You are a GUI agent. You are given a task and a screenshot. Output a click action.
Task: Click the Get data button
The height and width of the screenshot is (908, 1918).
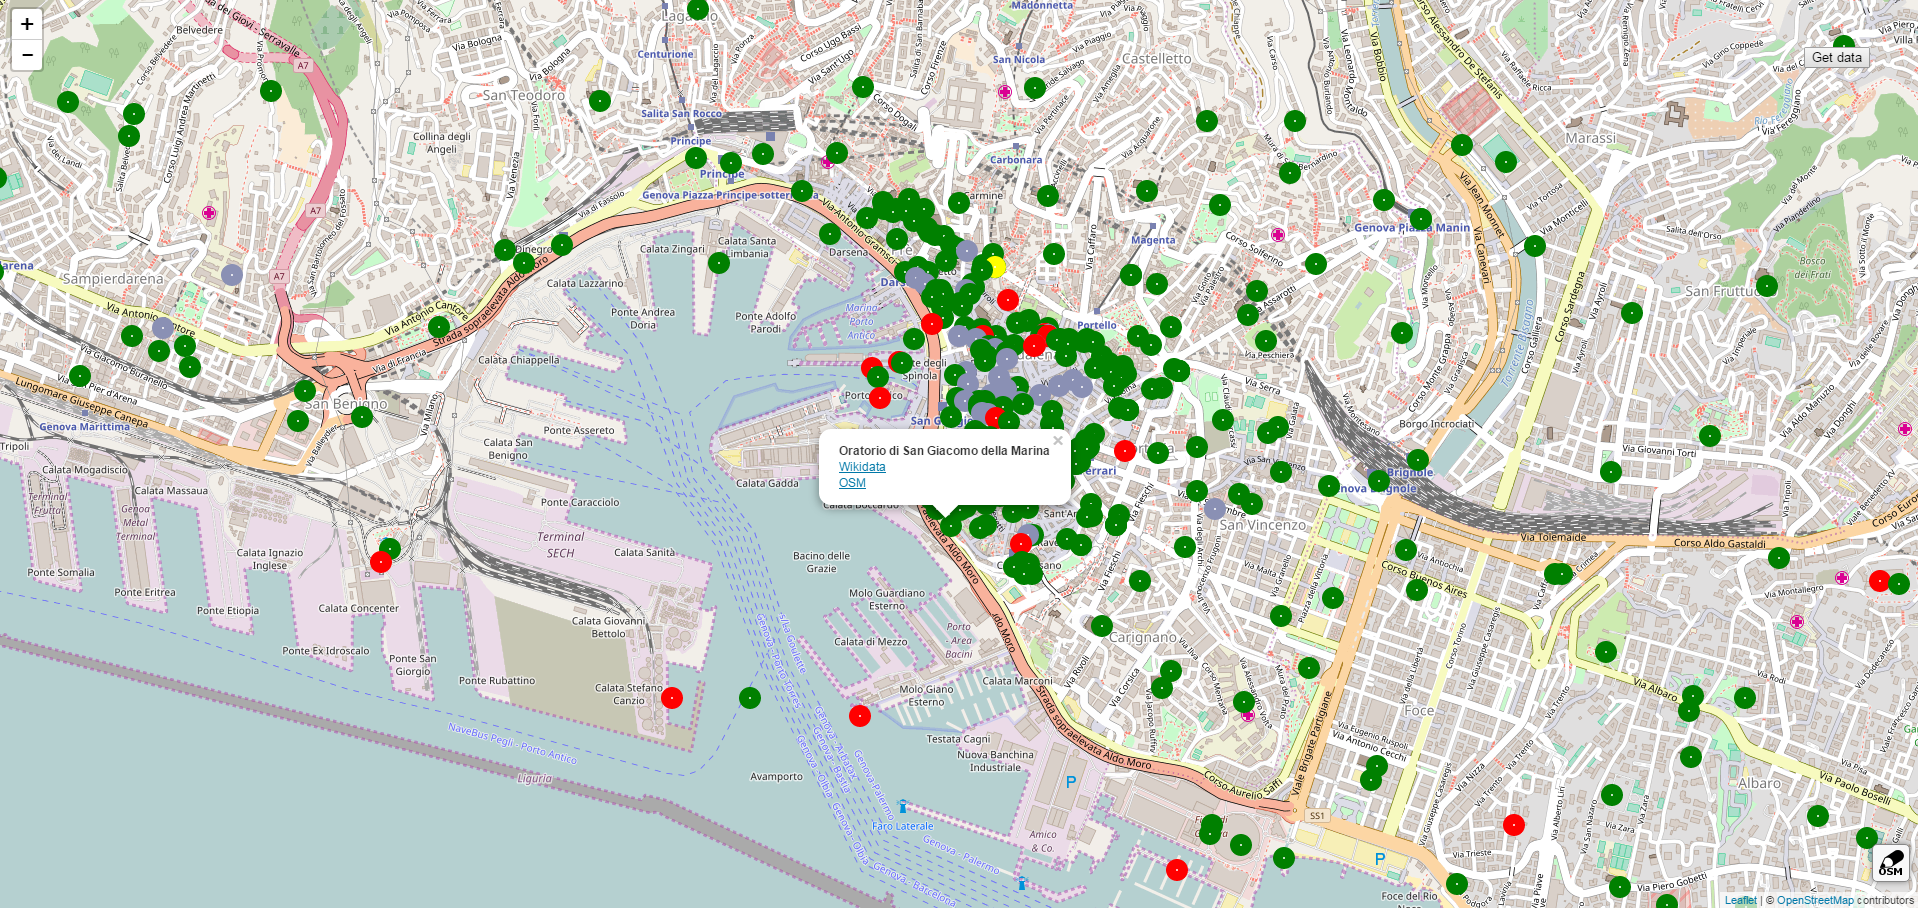pyautogui.click(x=1836, y=57)
